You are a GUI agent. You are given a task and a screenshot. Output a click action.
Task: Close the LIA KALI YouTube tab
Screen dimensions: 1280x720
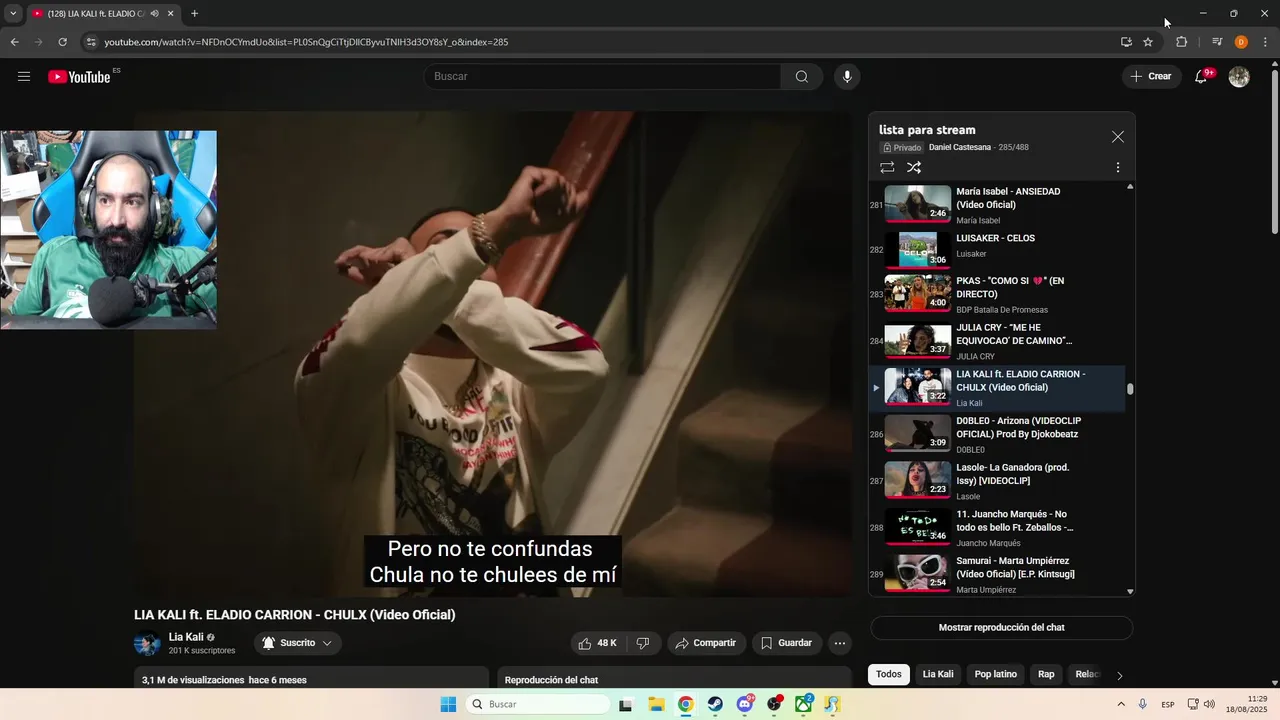170,14
